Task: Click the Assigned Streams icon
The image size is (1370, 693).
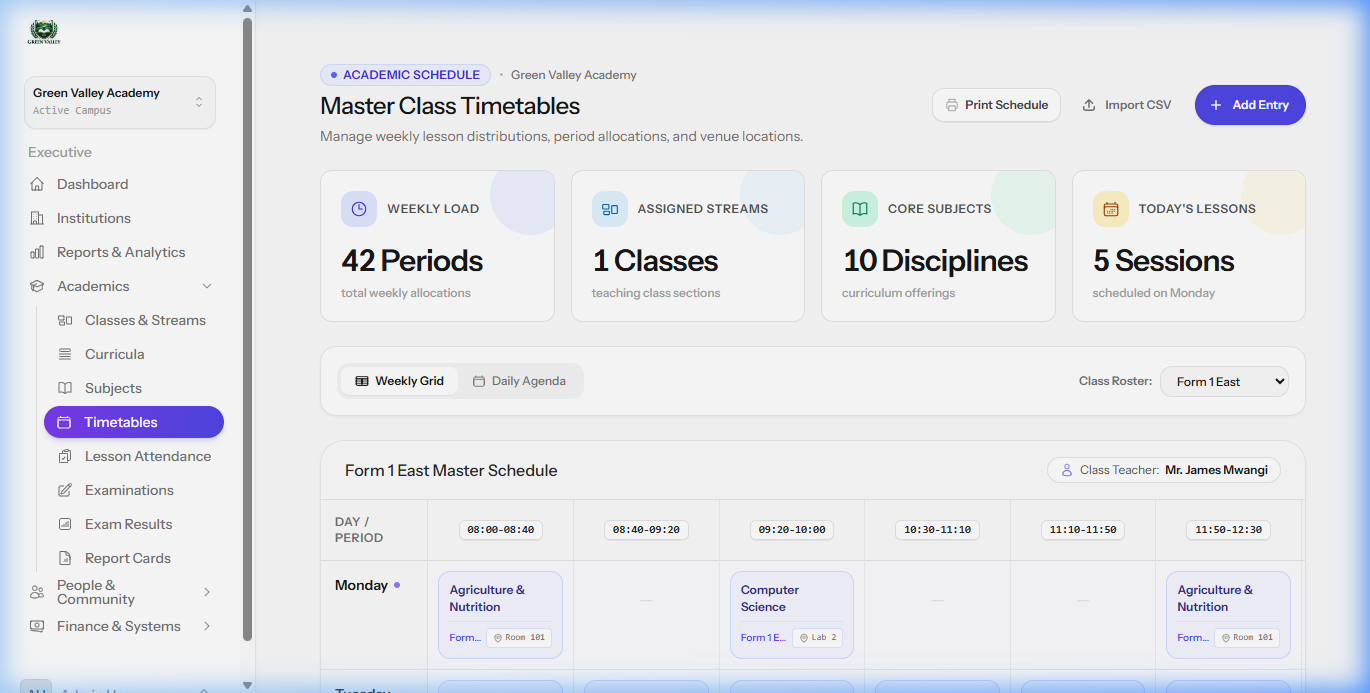Action: [x=610, y=209]
